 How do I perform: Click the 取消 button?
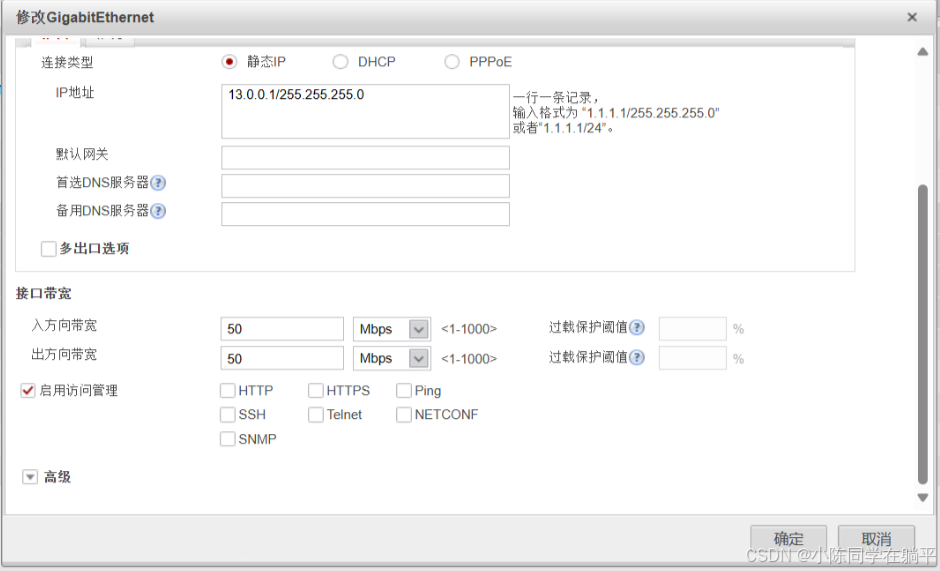click(x=876, y=539)
